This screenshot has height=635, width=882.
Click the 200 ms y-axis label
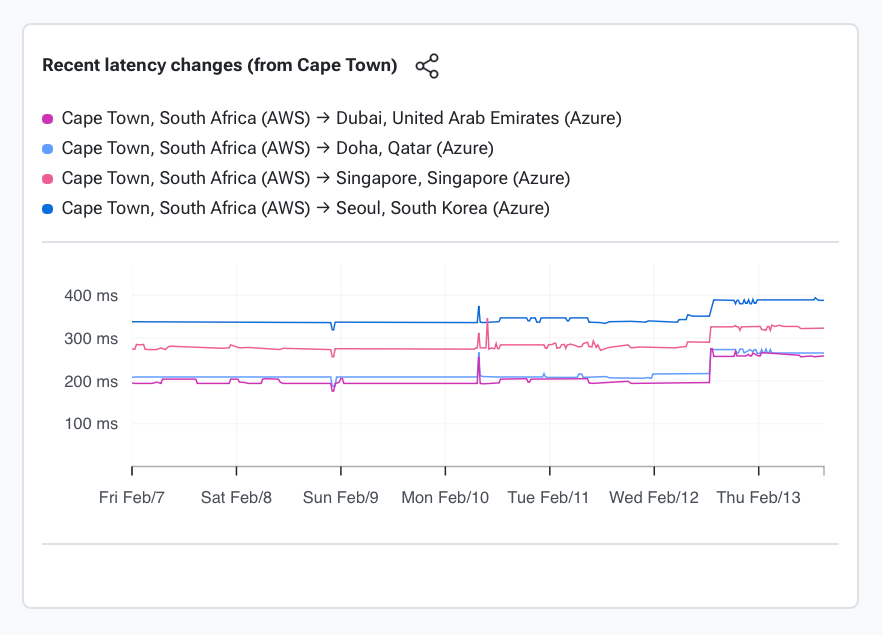[92, 382]
